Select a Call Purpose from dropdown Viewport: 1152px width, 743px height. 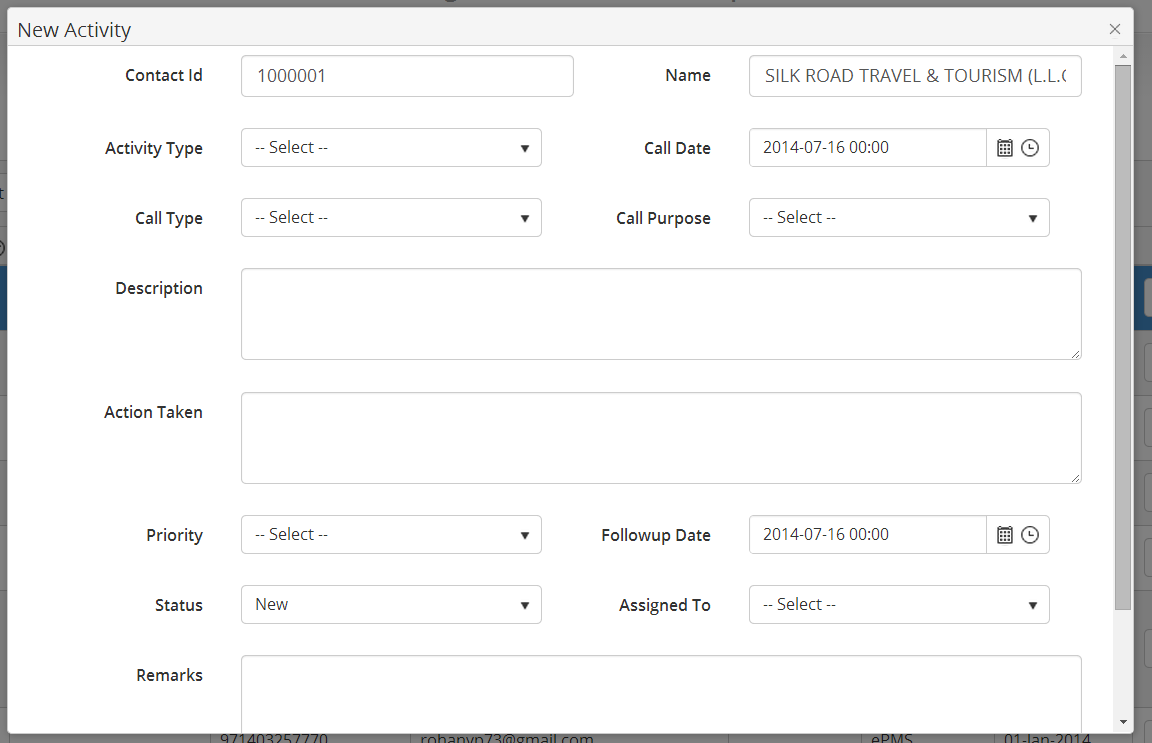tap(899, 218)
